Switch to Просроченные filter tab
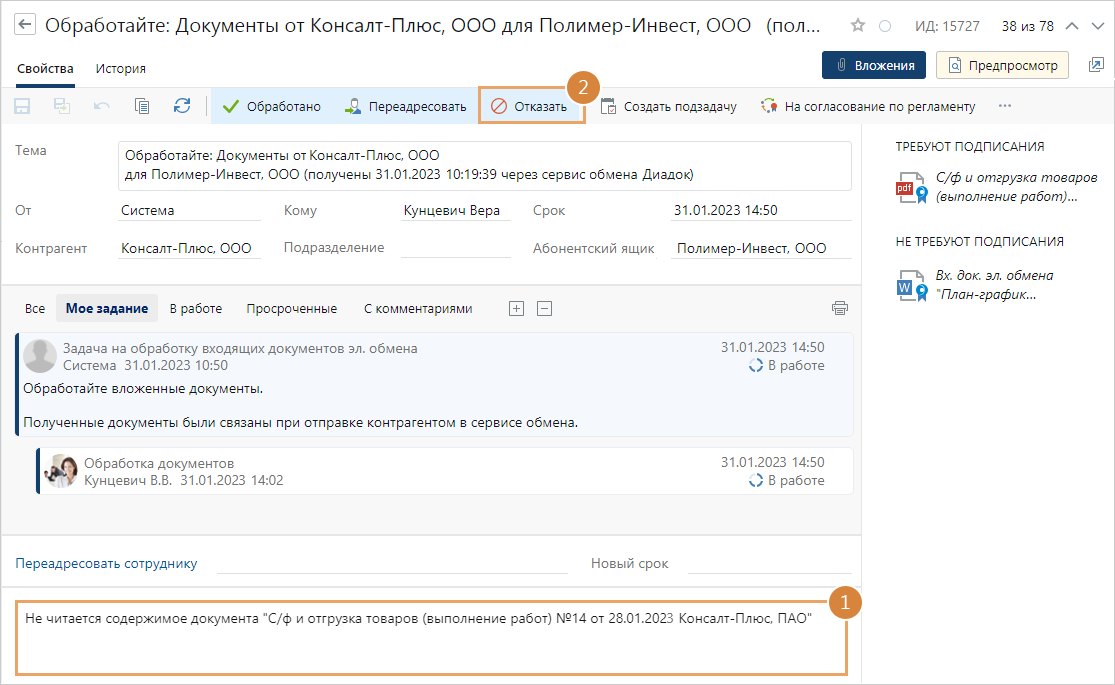This screenshot has height=685, width=1115. click(x=292, y=309)
